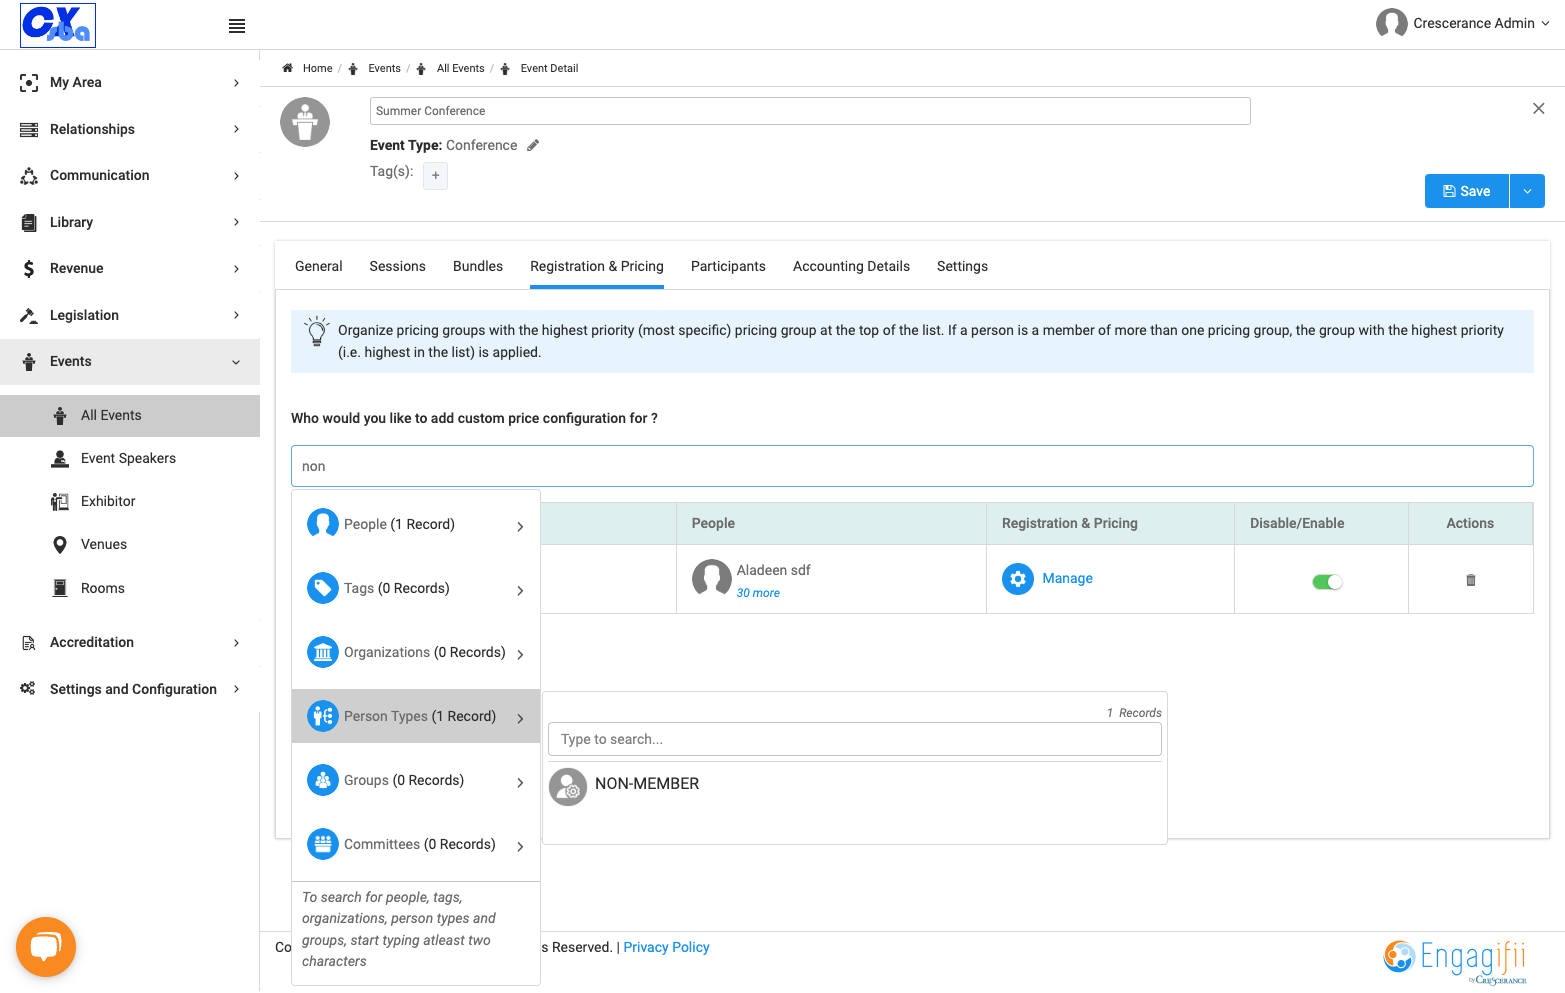The height and width of the screenshot is (993, 1565).
Task: Open the Participants tab
Action: pyautogui.click(x=728, y=266)
